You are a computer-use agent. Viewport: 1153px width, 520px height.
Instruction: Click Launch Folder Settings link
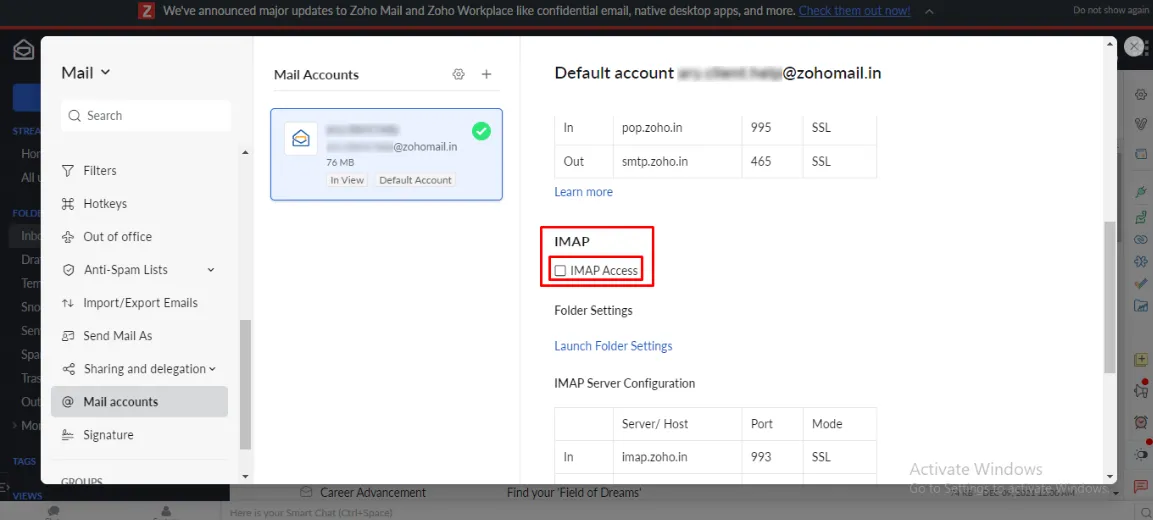click(613, 346)
